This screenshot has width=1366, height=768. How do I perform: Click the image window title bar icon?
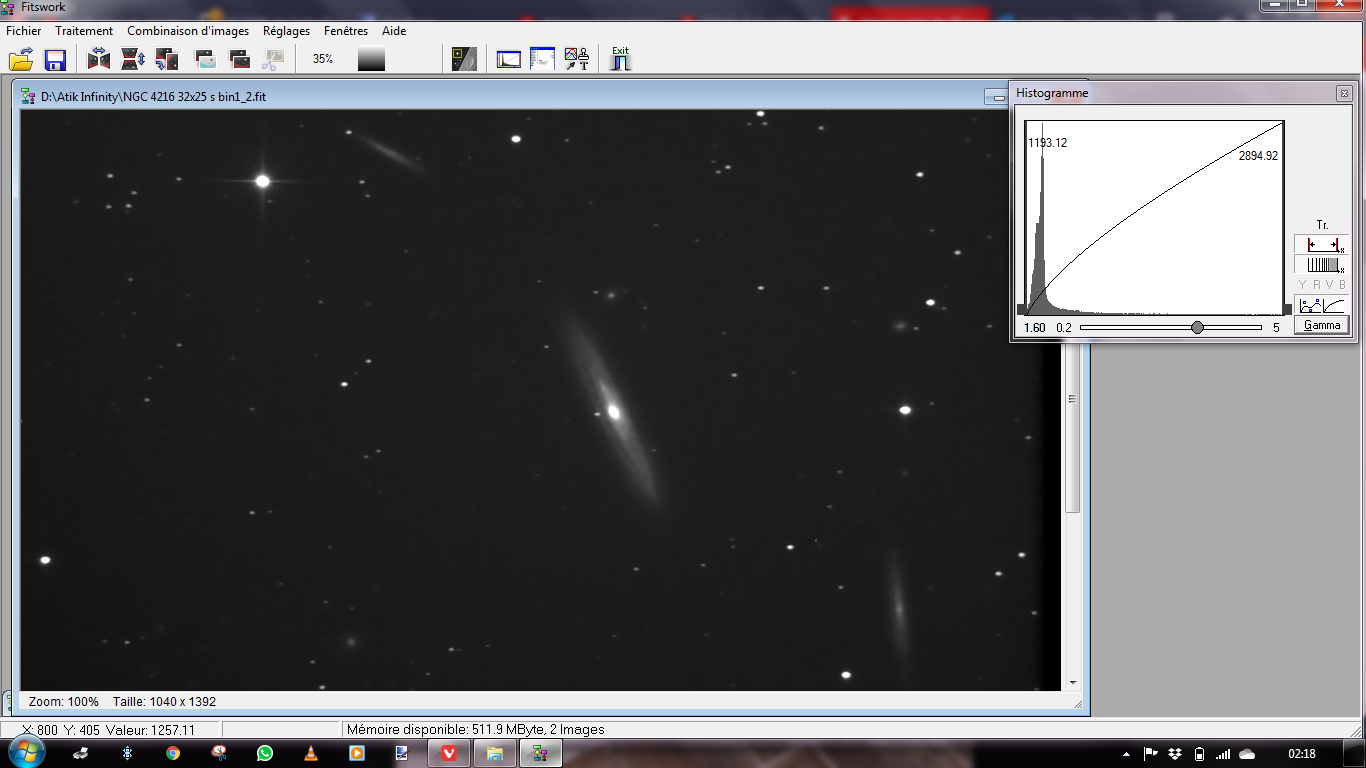tap(28, 97)
